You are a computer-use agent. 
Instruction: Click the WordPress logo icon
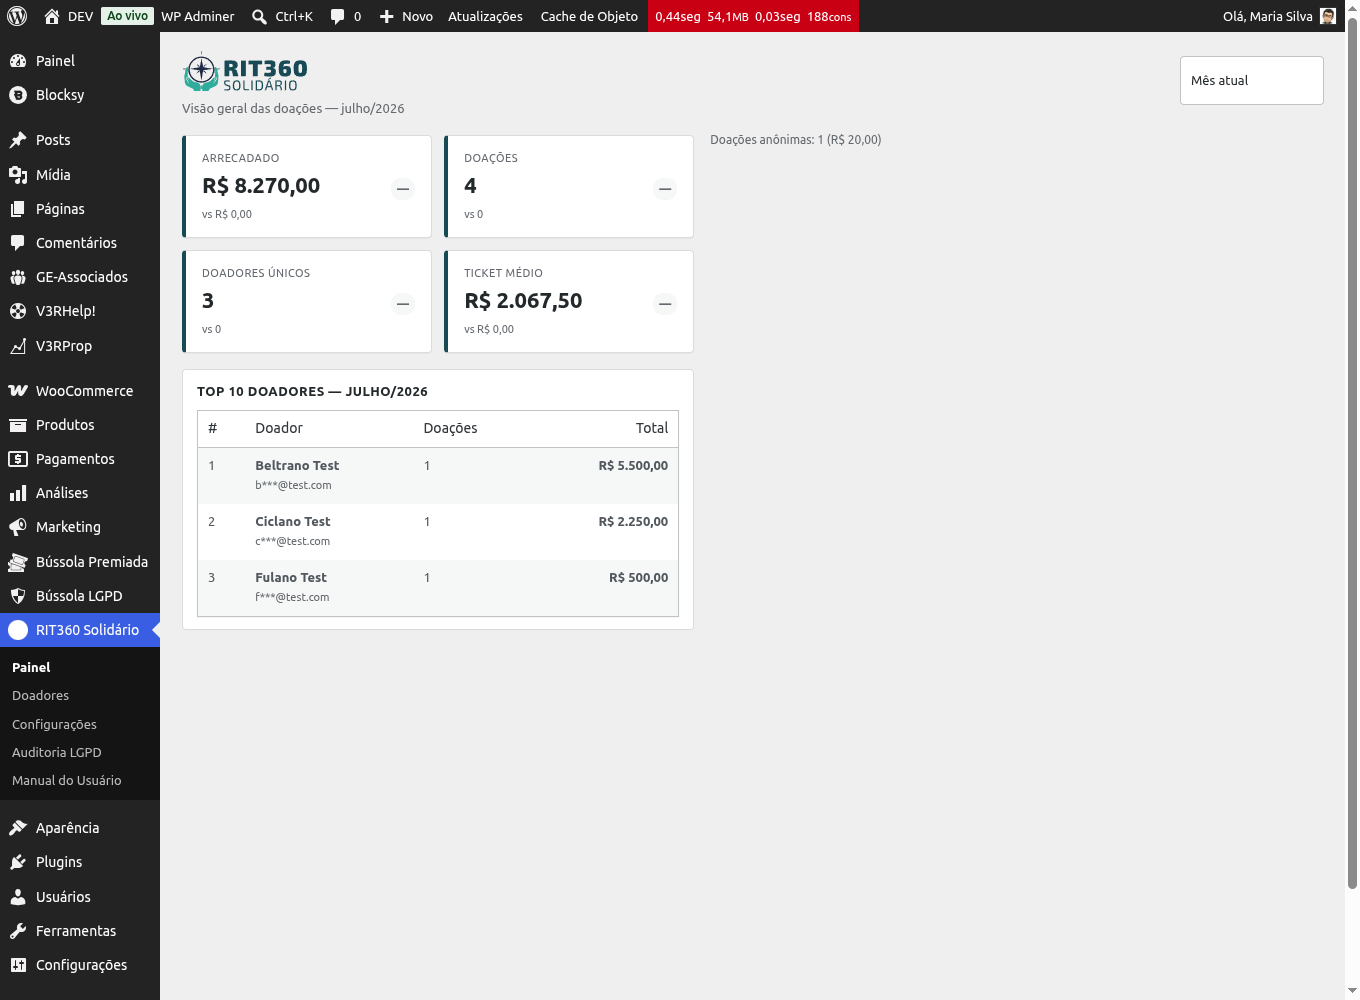coord(17,16)
